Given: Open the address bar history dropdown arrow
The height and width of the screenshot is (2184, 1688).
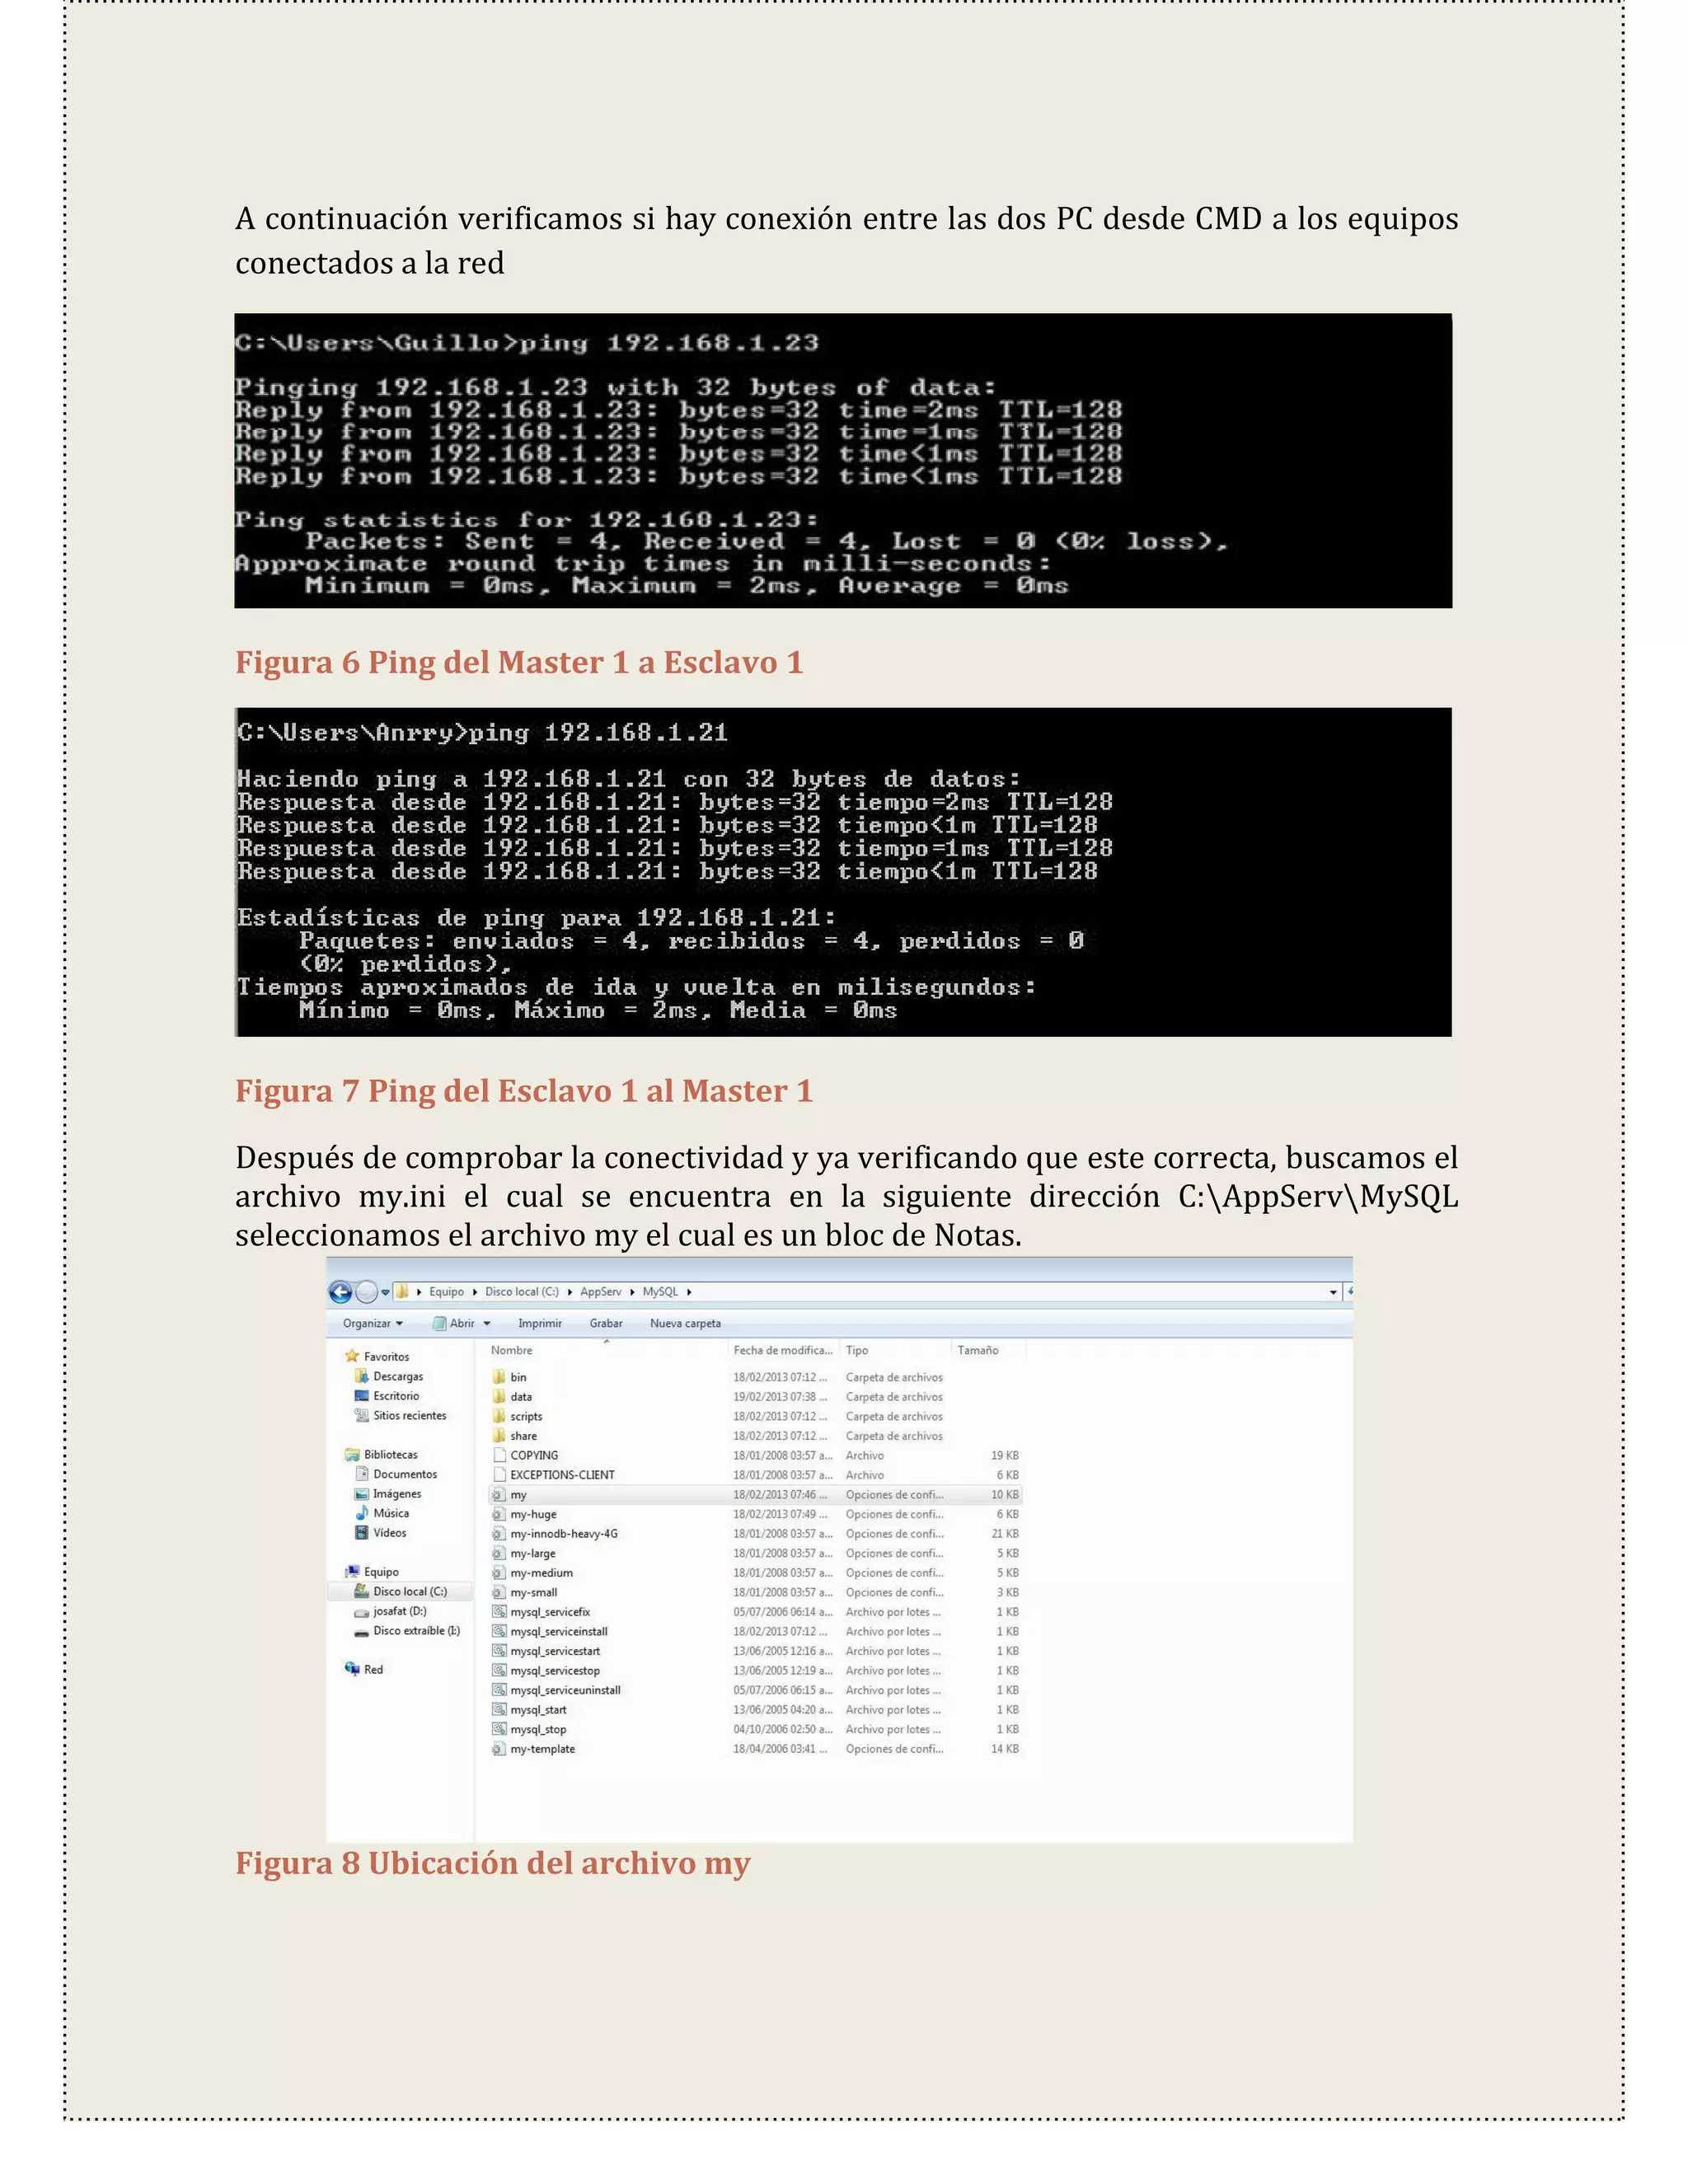Looking at the screenshot, I should point(1333,1293).
